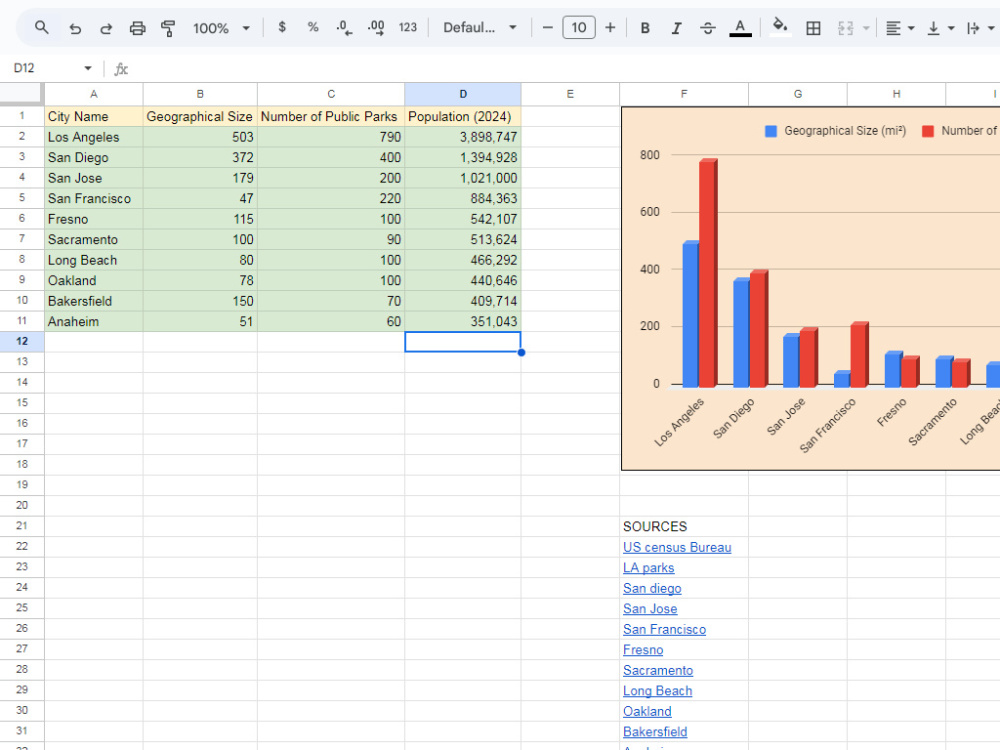1000x750 pixels.
Task: Open the US census Bureau link
Action: [x=677, y=547]
